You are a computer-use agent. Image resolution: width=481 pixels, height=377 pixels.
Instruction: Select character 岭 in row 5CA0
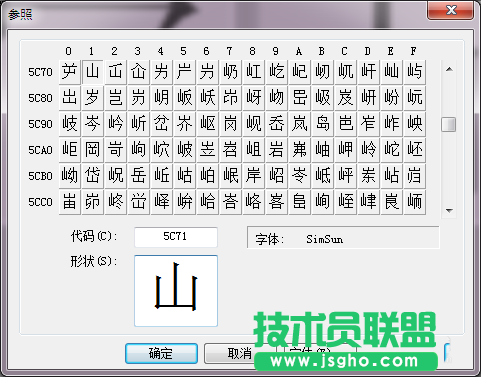[x=368, y=150]
